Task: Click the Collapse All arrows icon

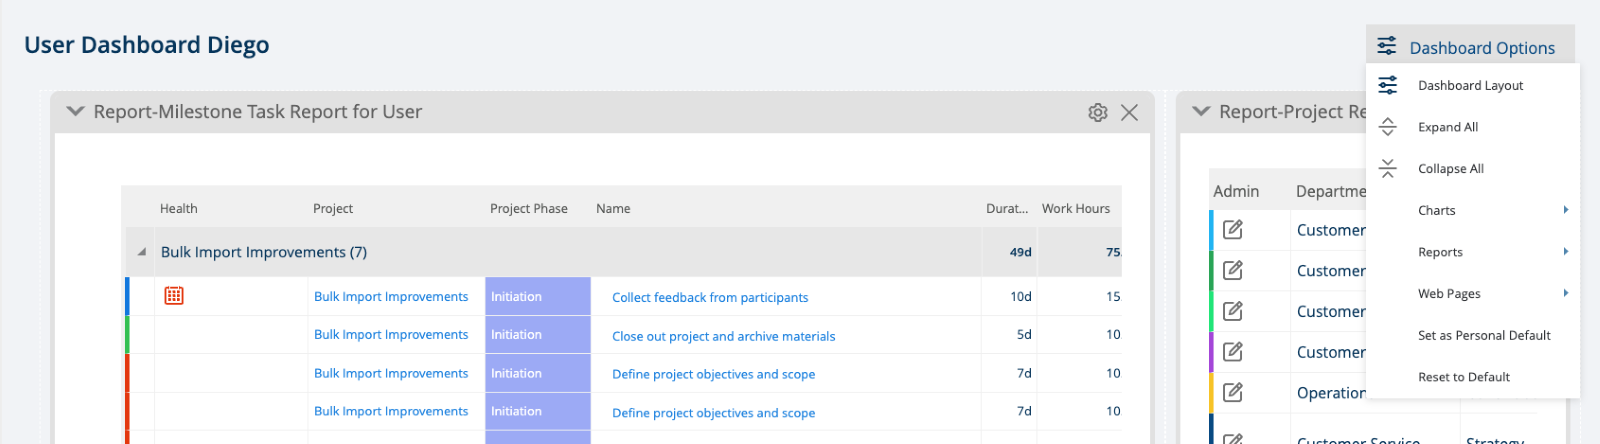Action: (1387, 169)
